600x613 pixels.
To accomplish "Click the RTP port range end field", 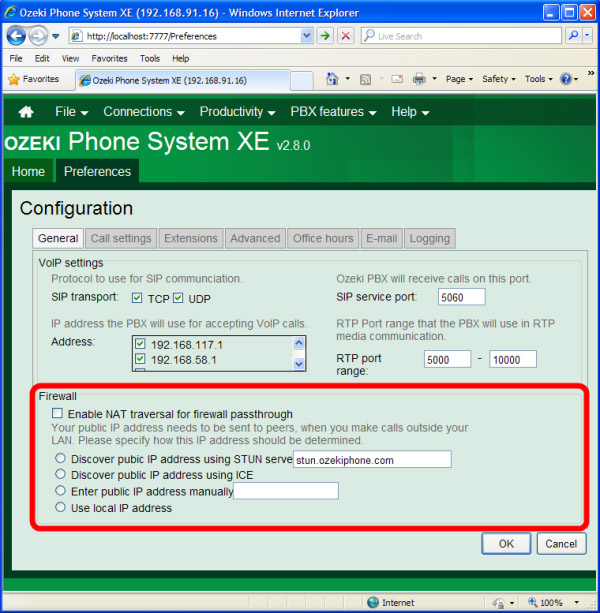I will pos(513,359).
